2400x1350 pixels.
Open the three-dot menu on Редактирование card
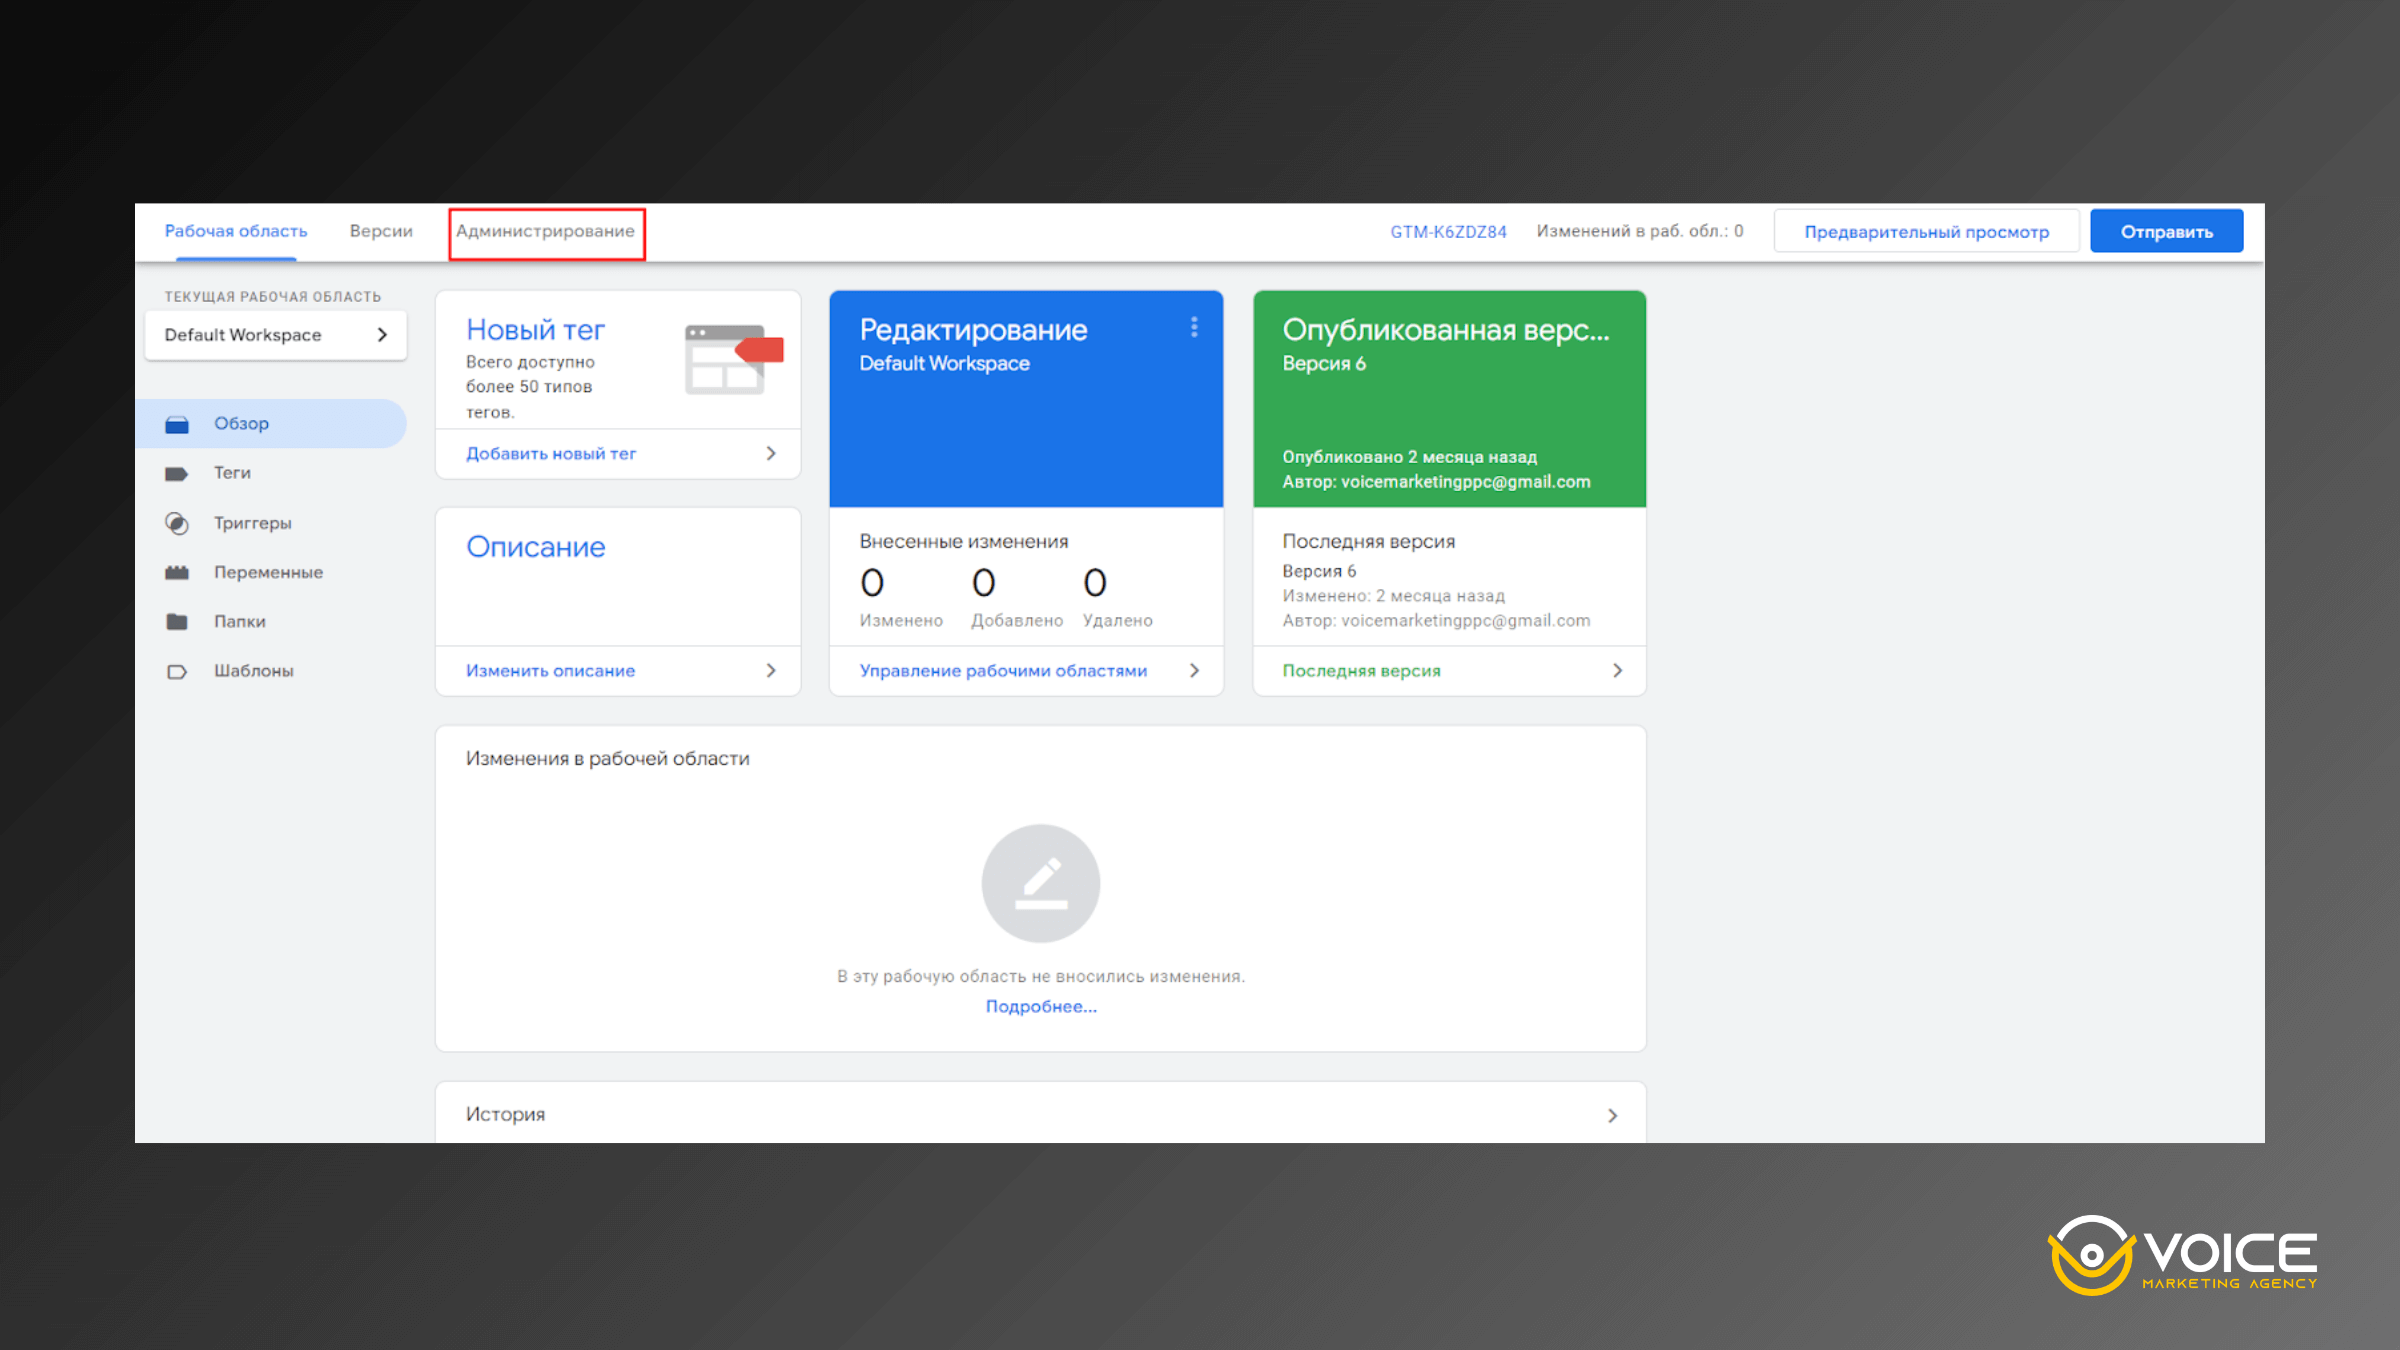pyautogui.click(x=1194, y=326)
